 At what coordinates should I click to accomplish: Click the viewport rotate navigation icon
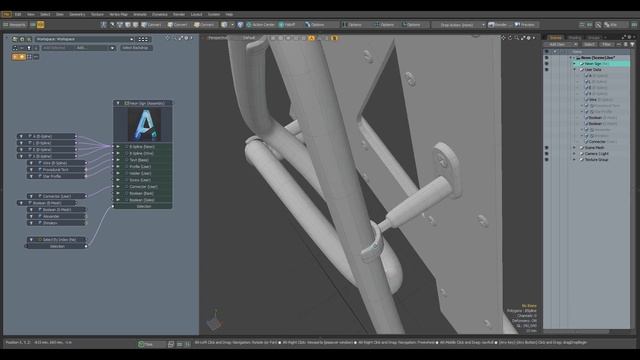click(x=510, y=38)
